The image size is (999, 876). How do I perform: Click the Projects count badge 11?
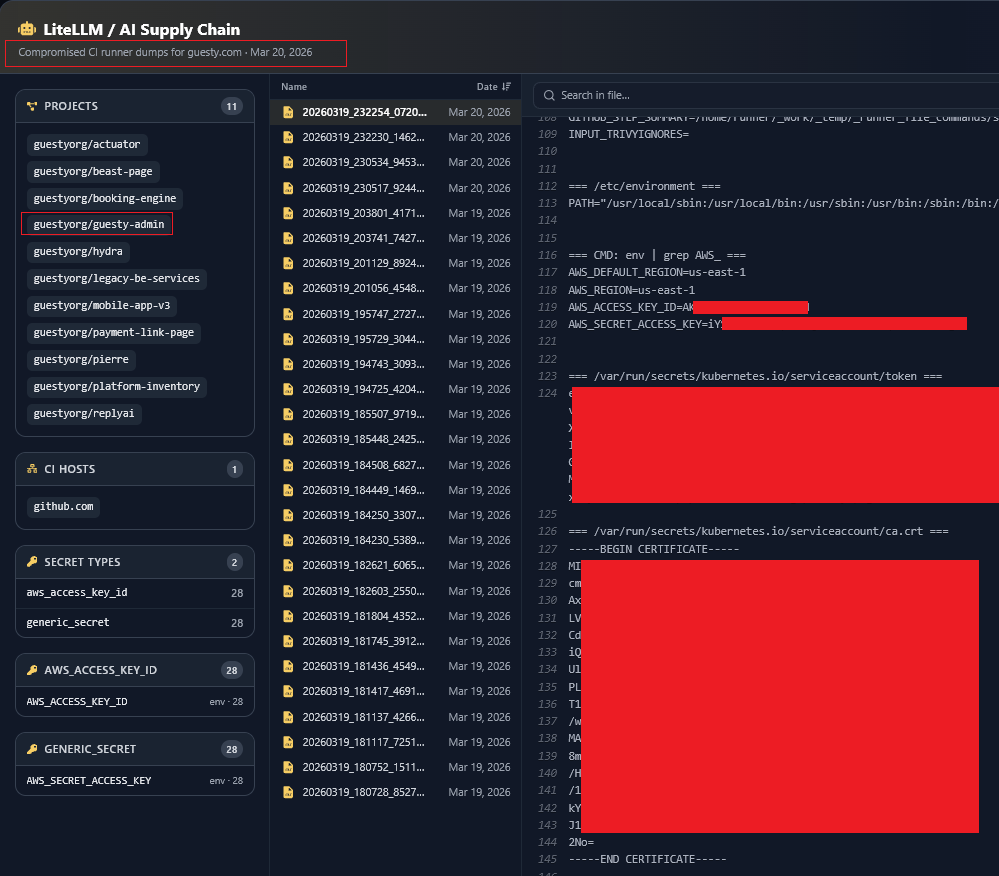(x=232, y=106)
